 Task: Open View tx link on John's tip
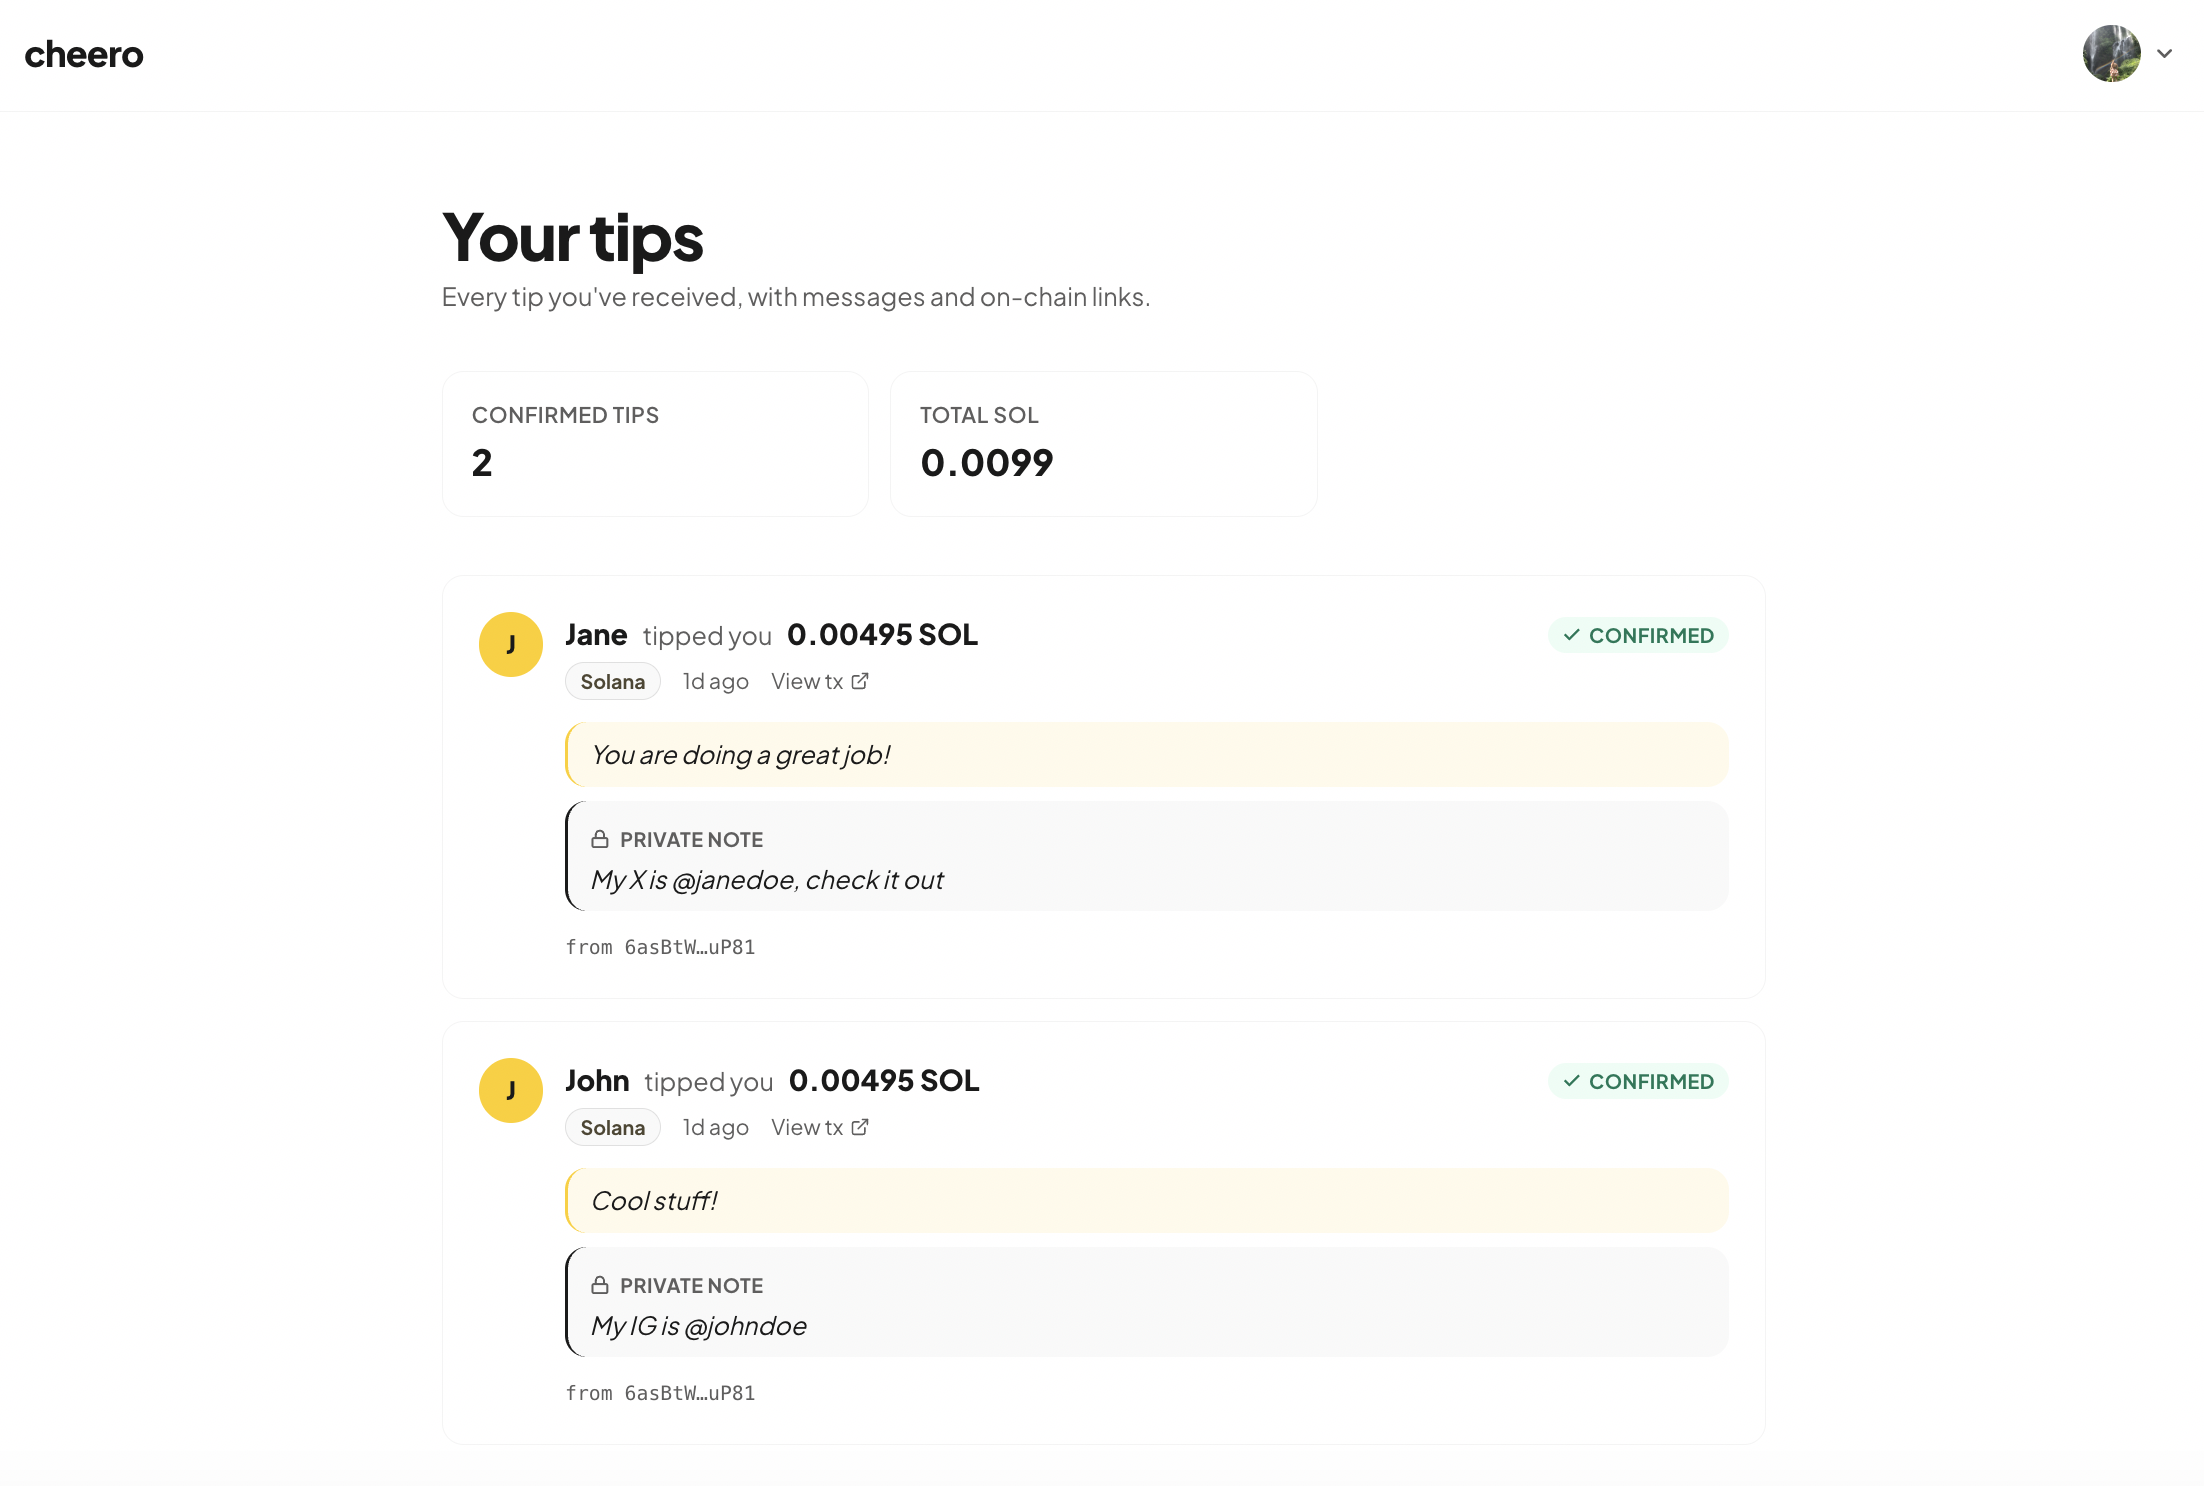pyautogui.click(x=820, y=1127)
